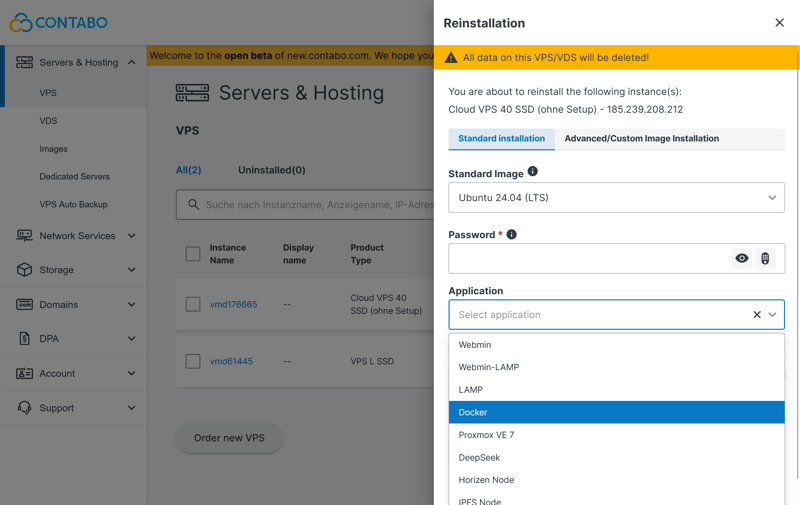Collapse the Servers & Hosting section
This screenshot has height=505, width=800.
[131, 62]
